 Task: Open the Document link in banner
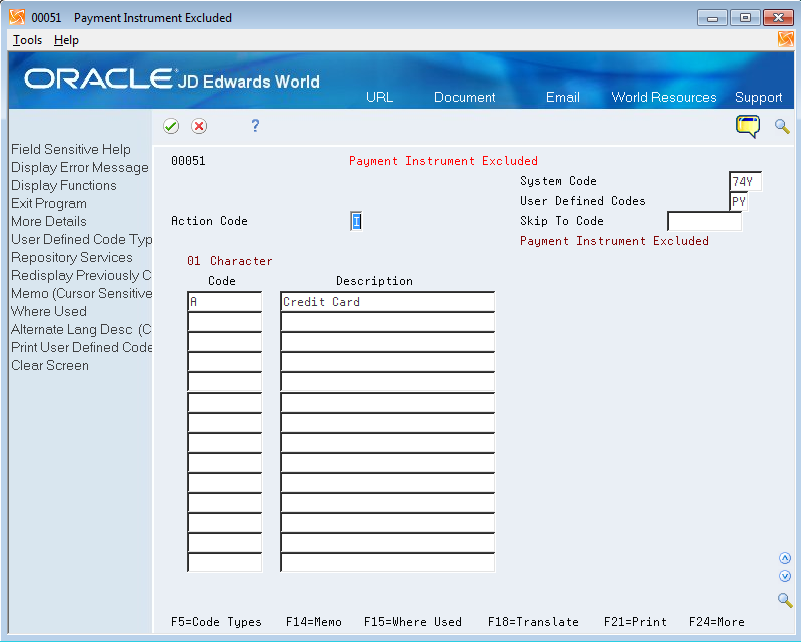click(464, 97)
